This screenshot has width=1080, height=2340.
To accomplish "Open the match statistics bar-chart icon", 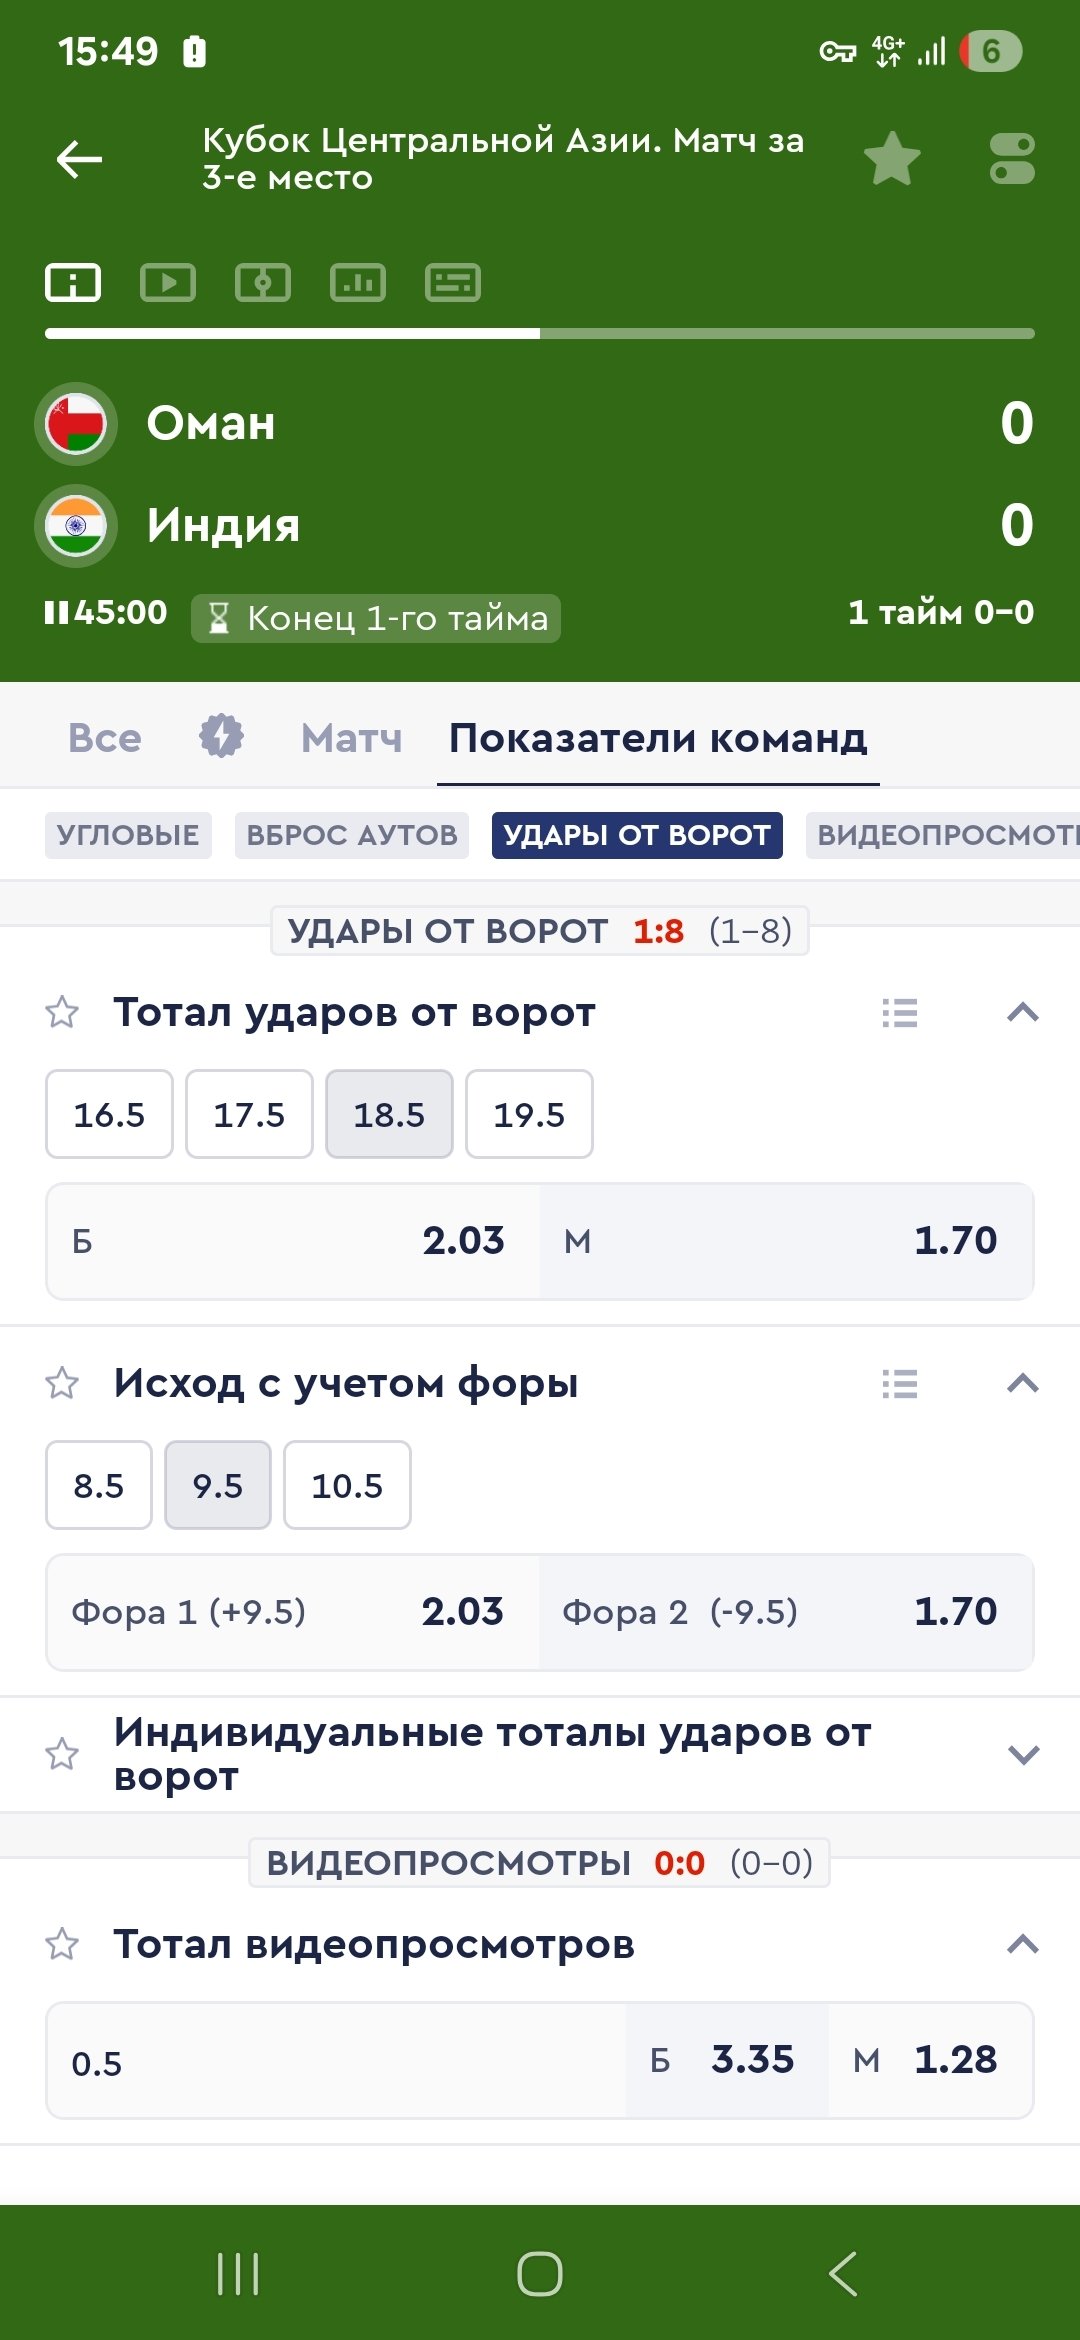I will pos(358,283).
